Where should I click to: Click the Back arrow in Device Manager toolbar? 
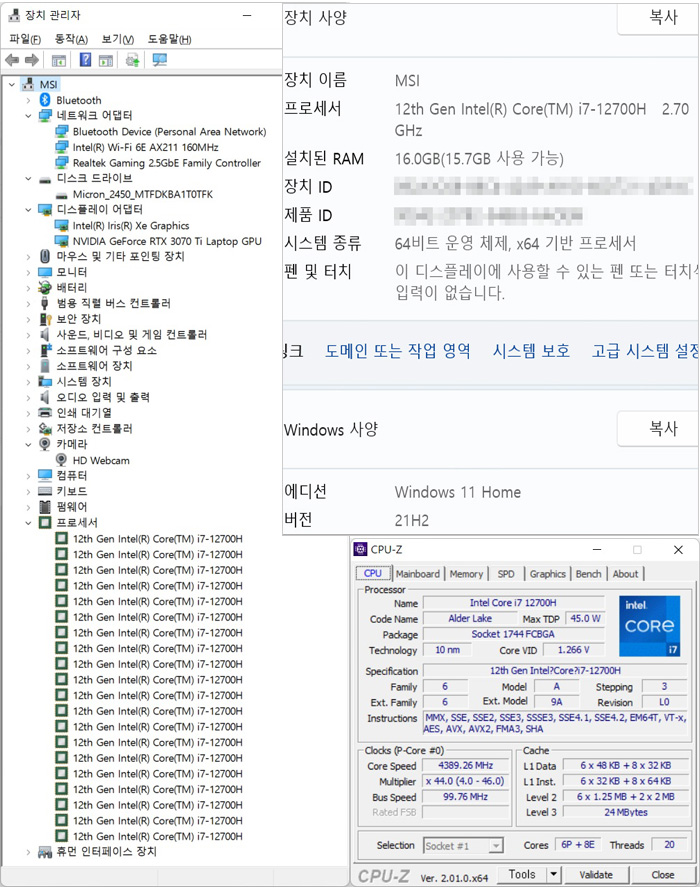tap(12, 60)
